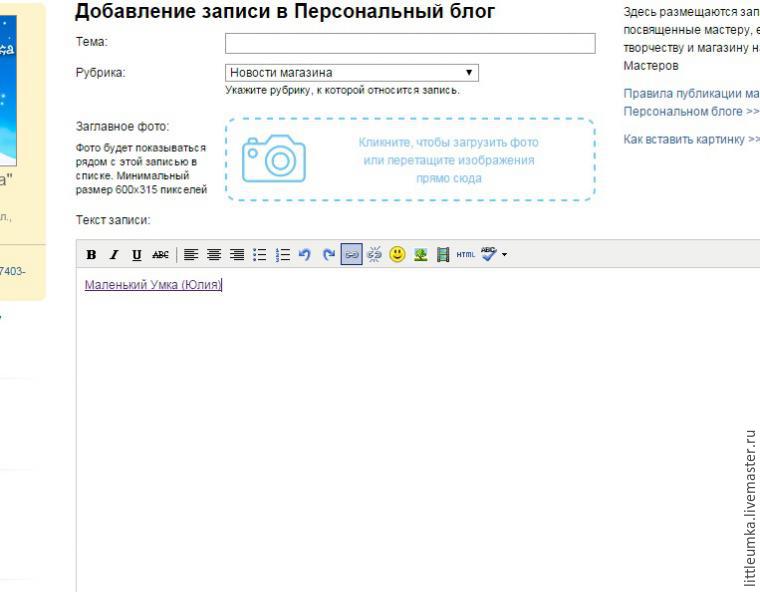Apply underline formatting

[136, 255]
